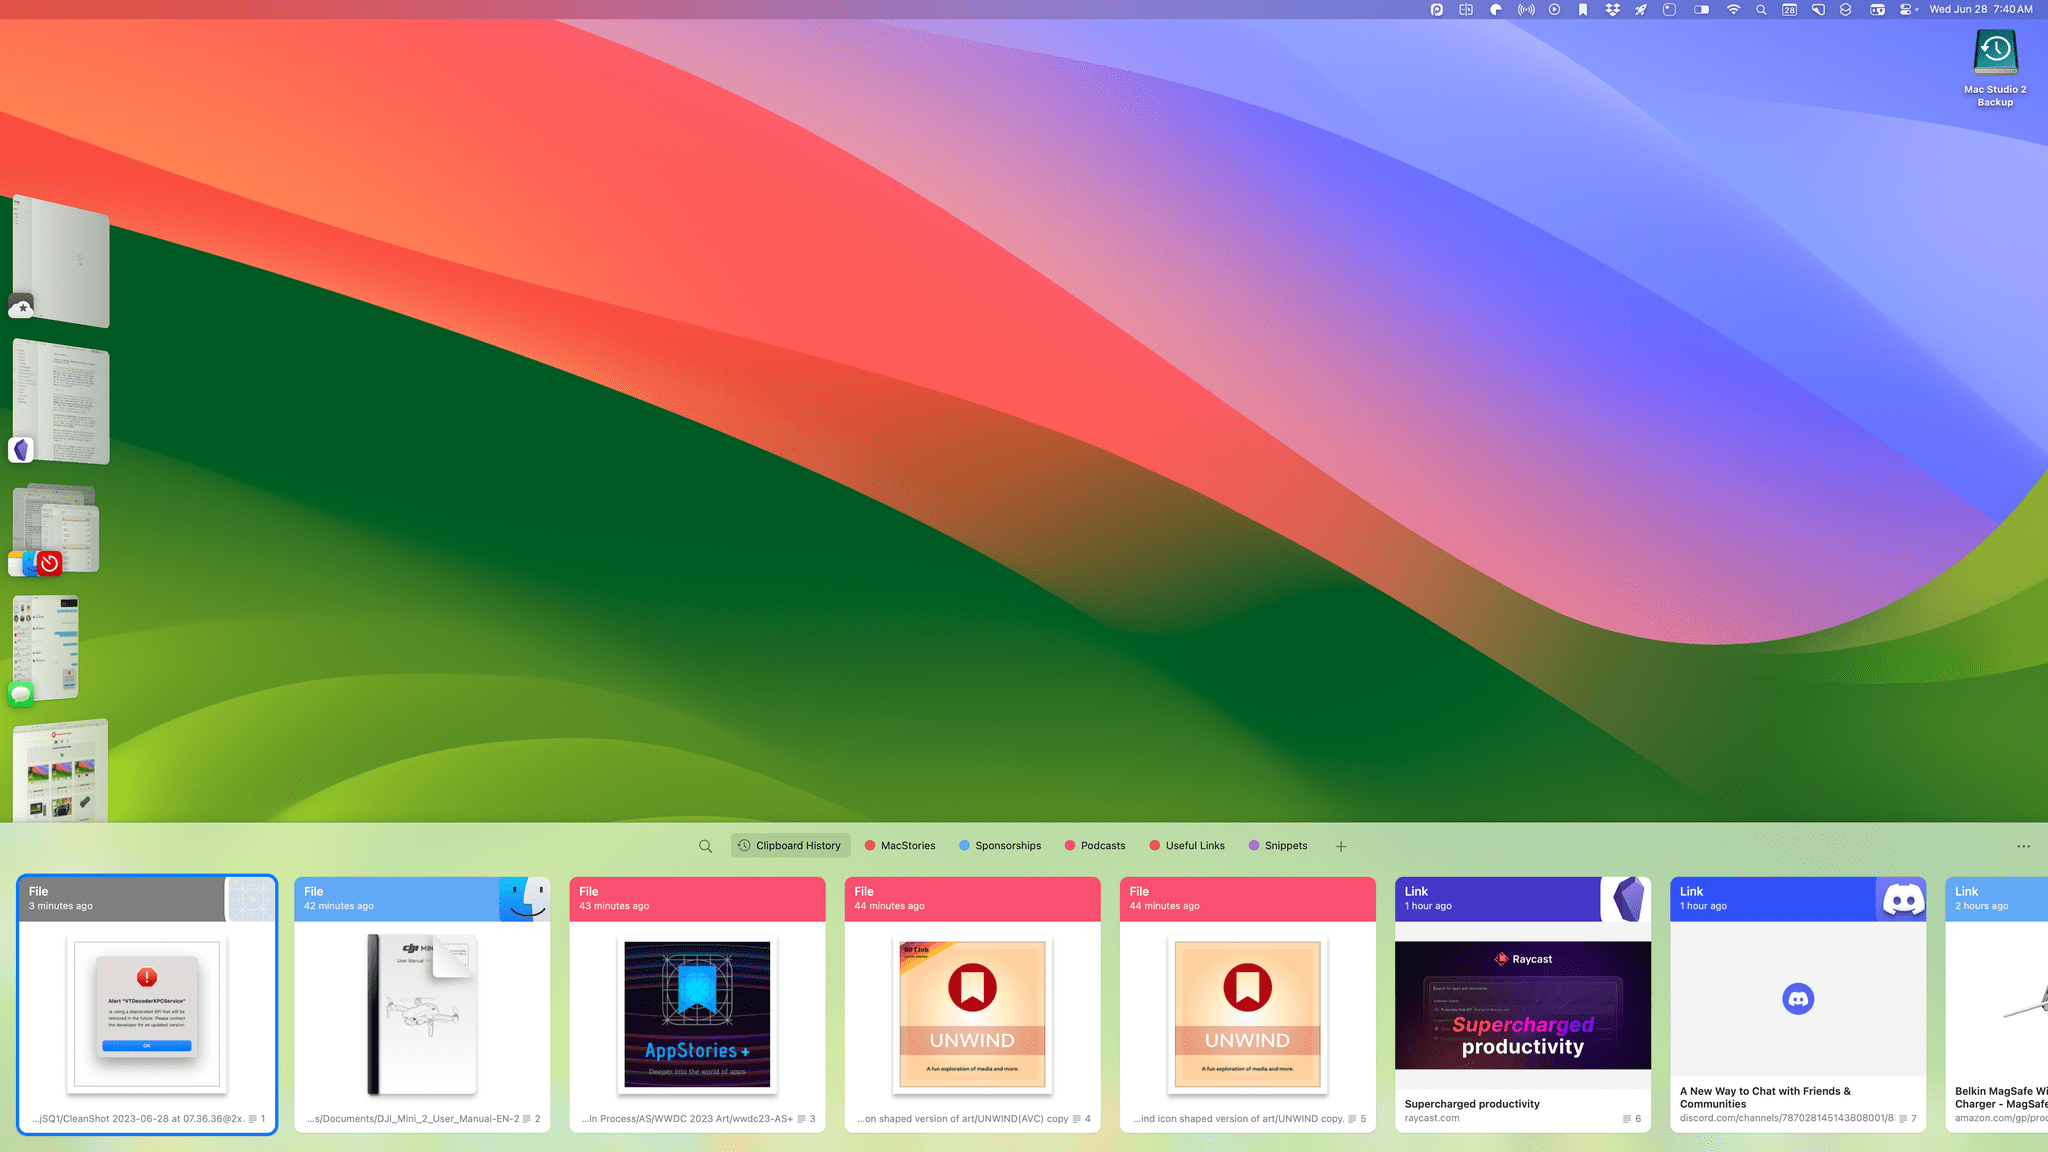Click the add new tab plus button

1340,845
